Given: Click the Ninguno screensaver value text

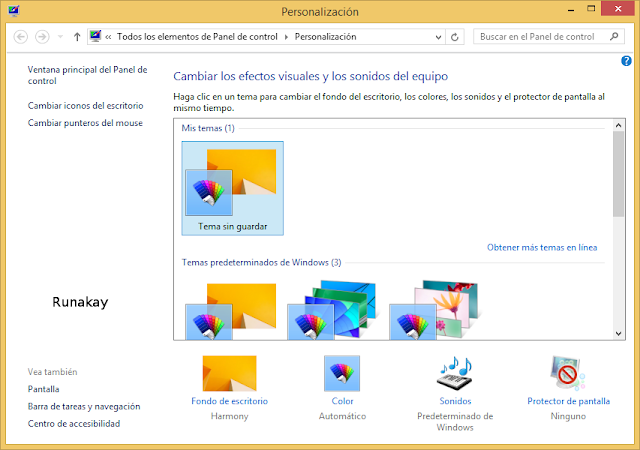Looking at the screenshot, I should click(568, 416).
